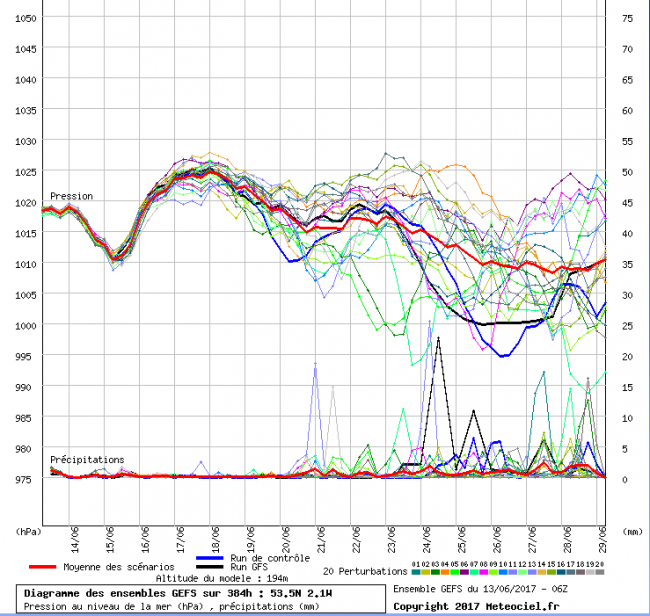Click the 'Précipitations' label on the chart
Viewport: 650px width, 616px height.
tap(88, 459)
